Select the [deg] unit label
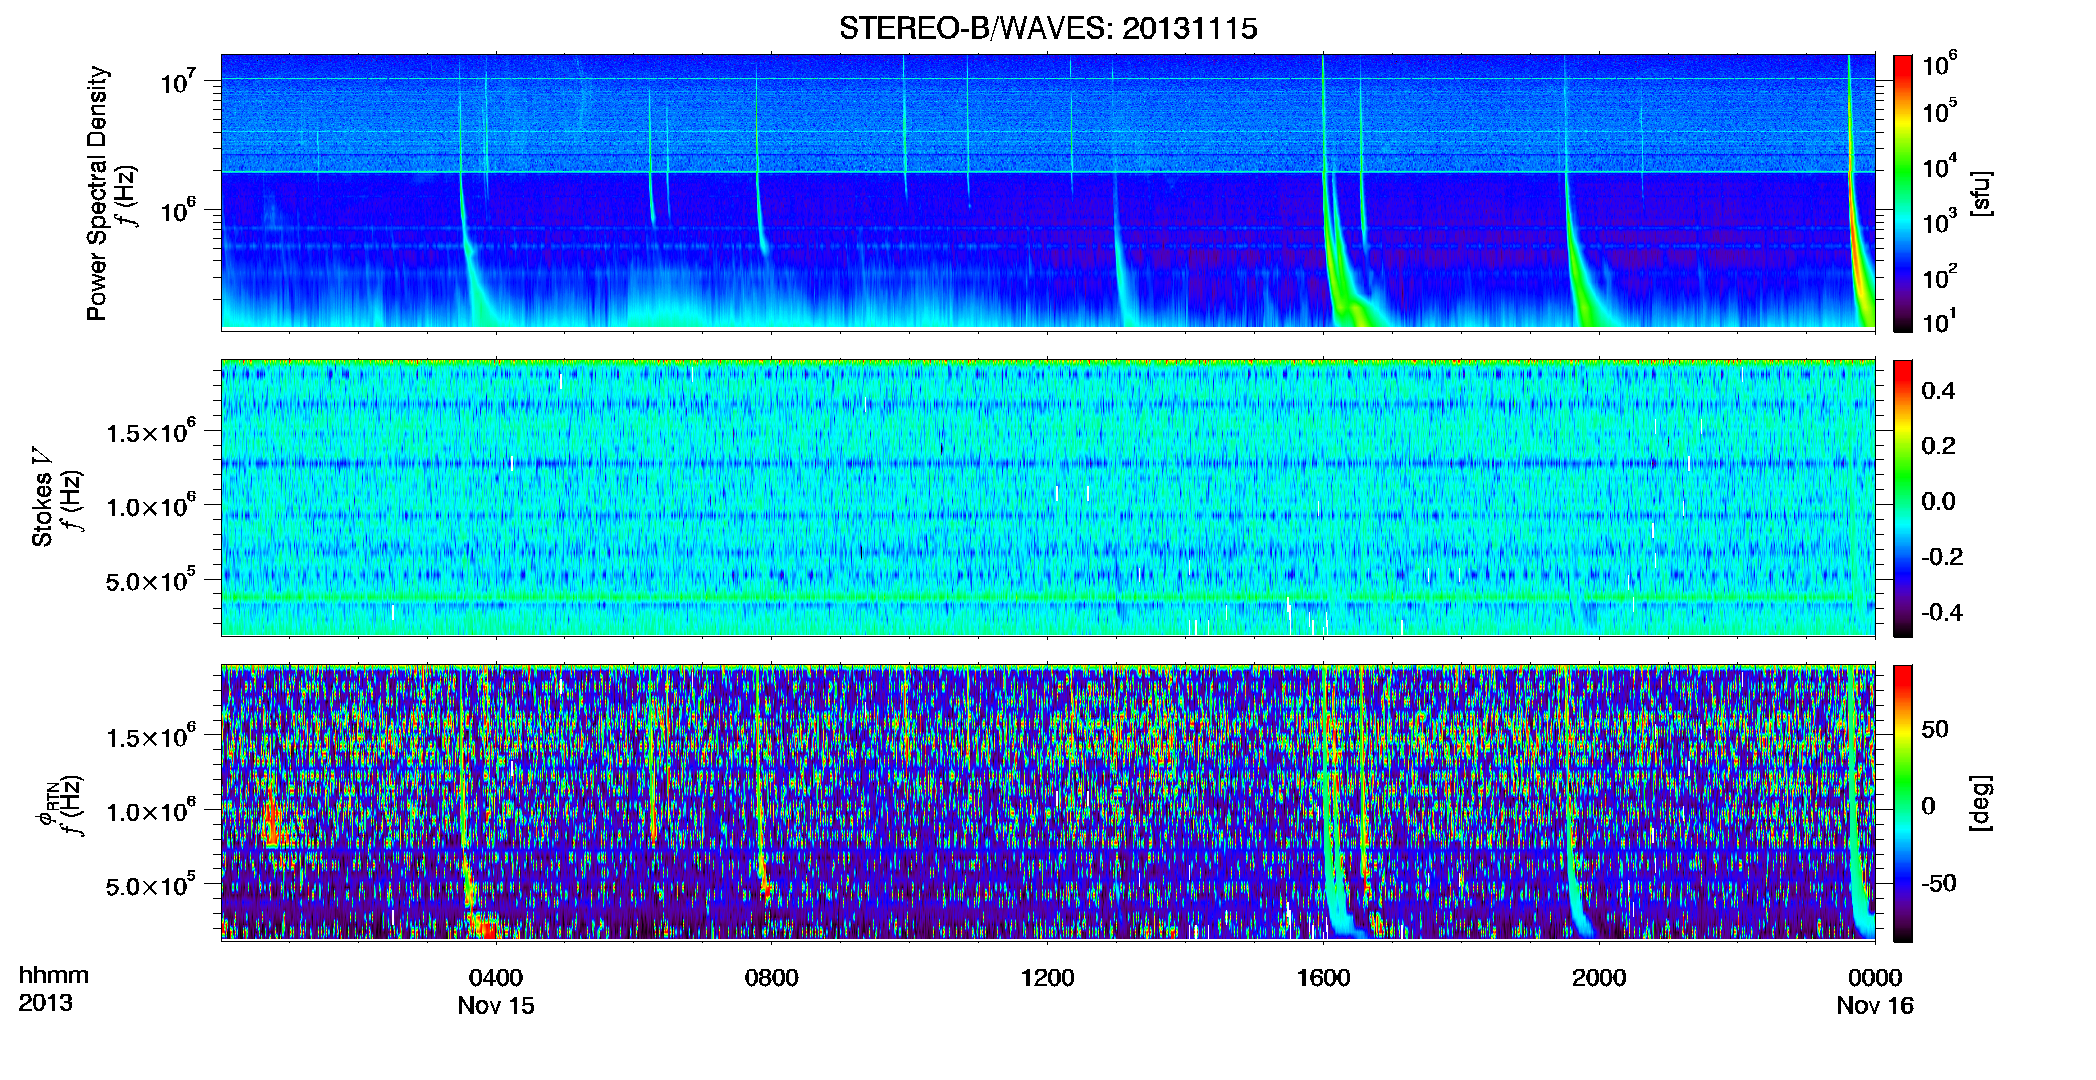Screen dimensions: 2096x1080 pos(1980,803)
